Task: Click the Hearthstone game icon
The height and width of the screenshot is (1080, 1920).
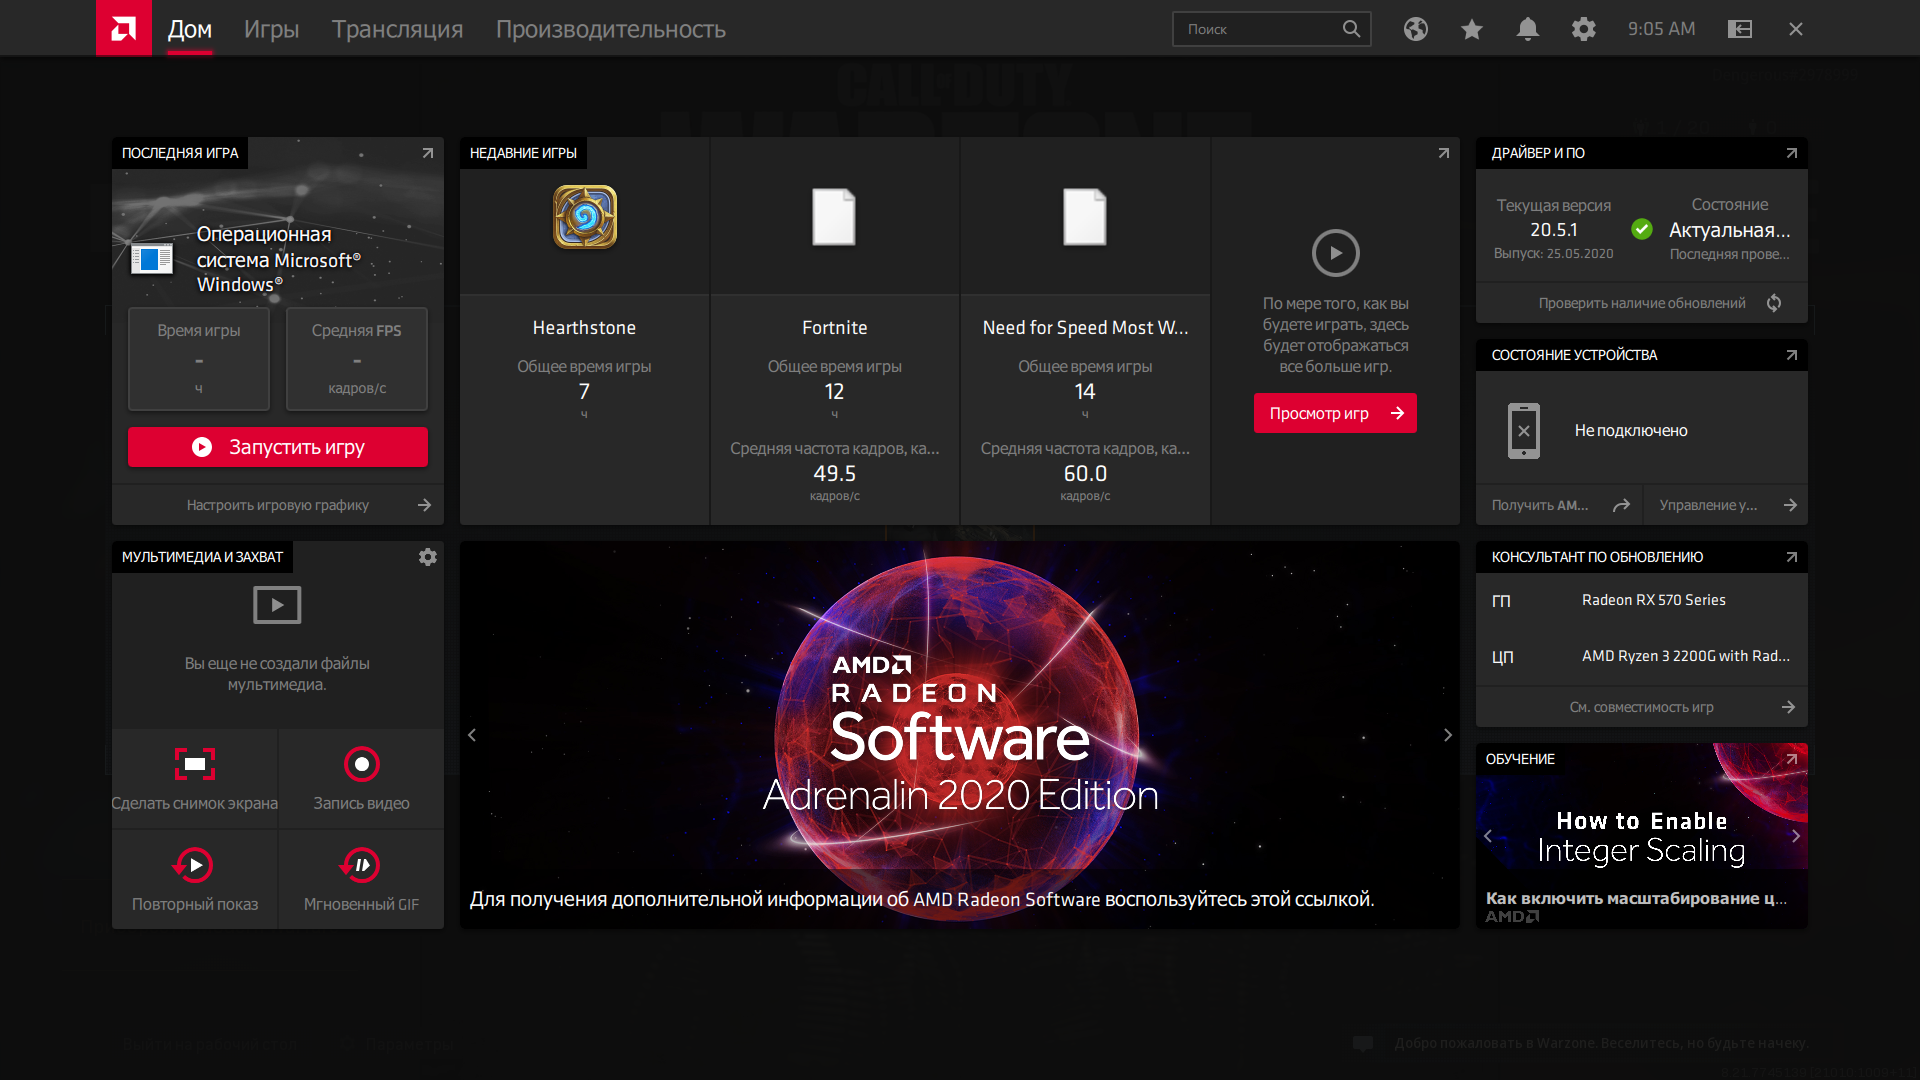Action: (585, 217)
